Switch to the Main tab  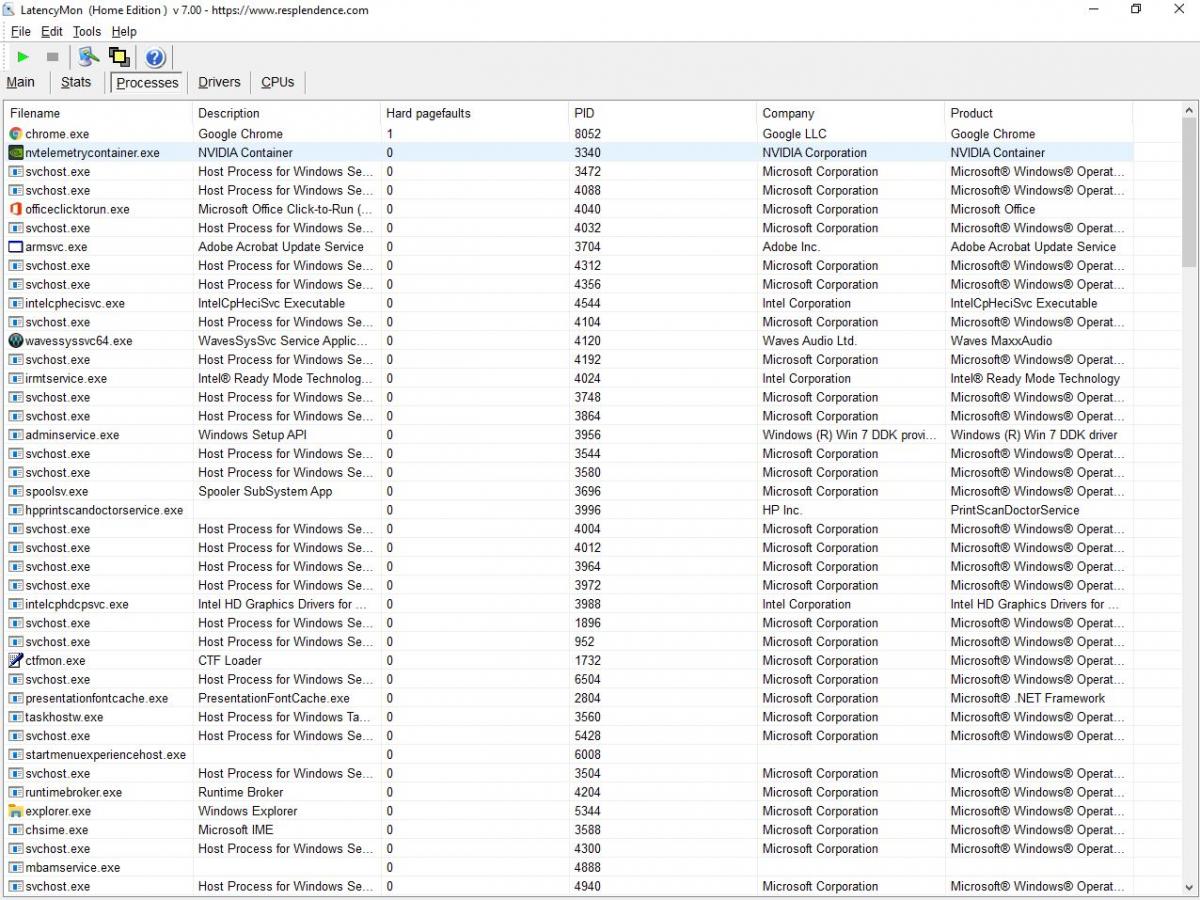21,82
